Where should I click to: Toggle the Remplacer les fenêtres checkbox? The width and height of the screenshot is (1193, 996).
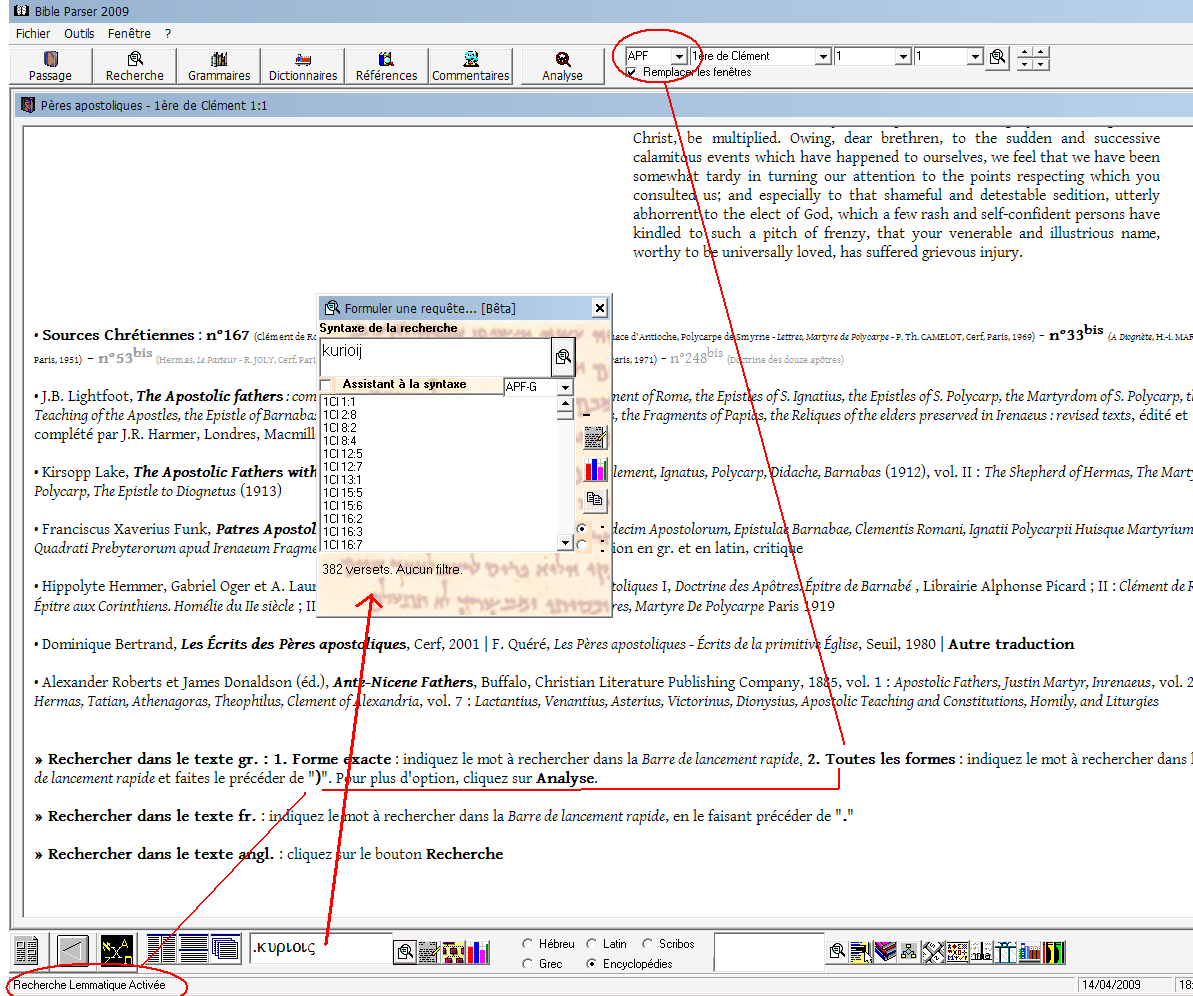coord(631,72)
